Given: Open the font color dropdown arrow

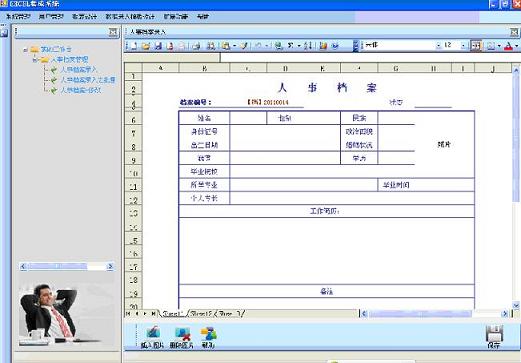Looking at the screenshot, I should [516, 46].
